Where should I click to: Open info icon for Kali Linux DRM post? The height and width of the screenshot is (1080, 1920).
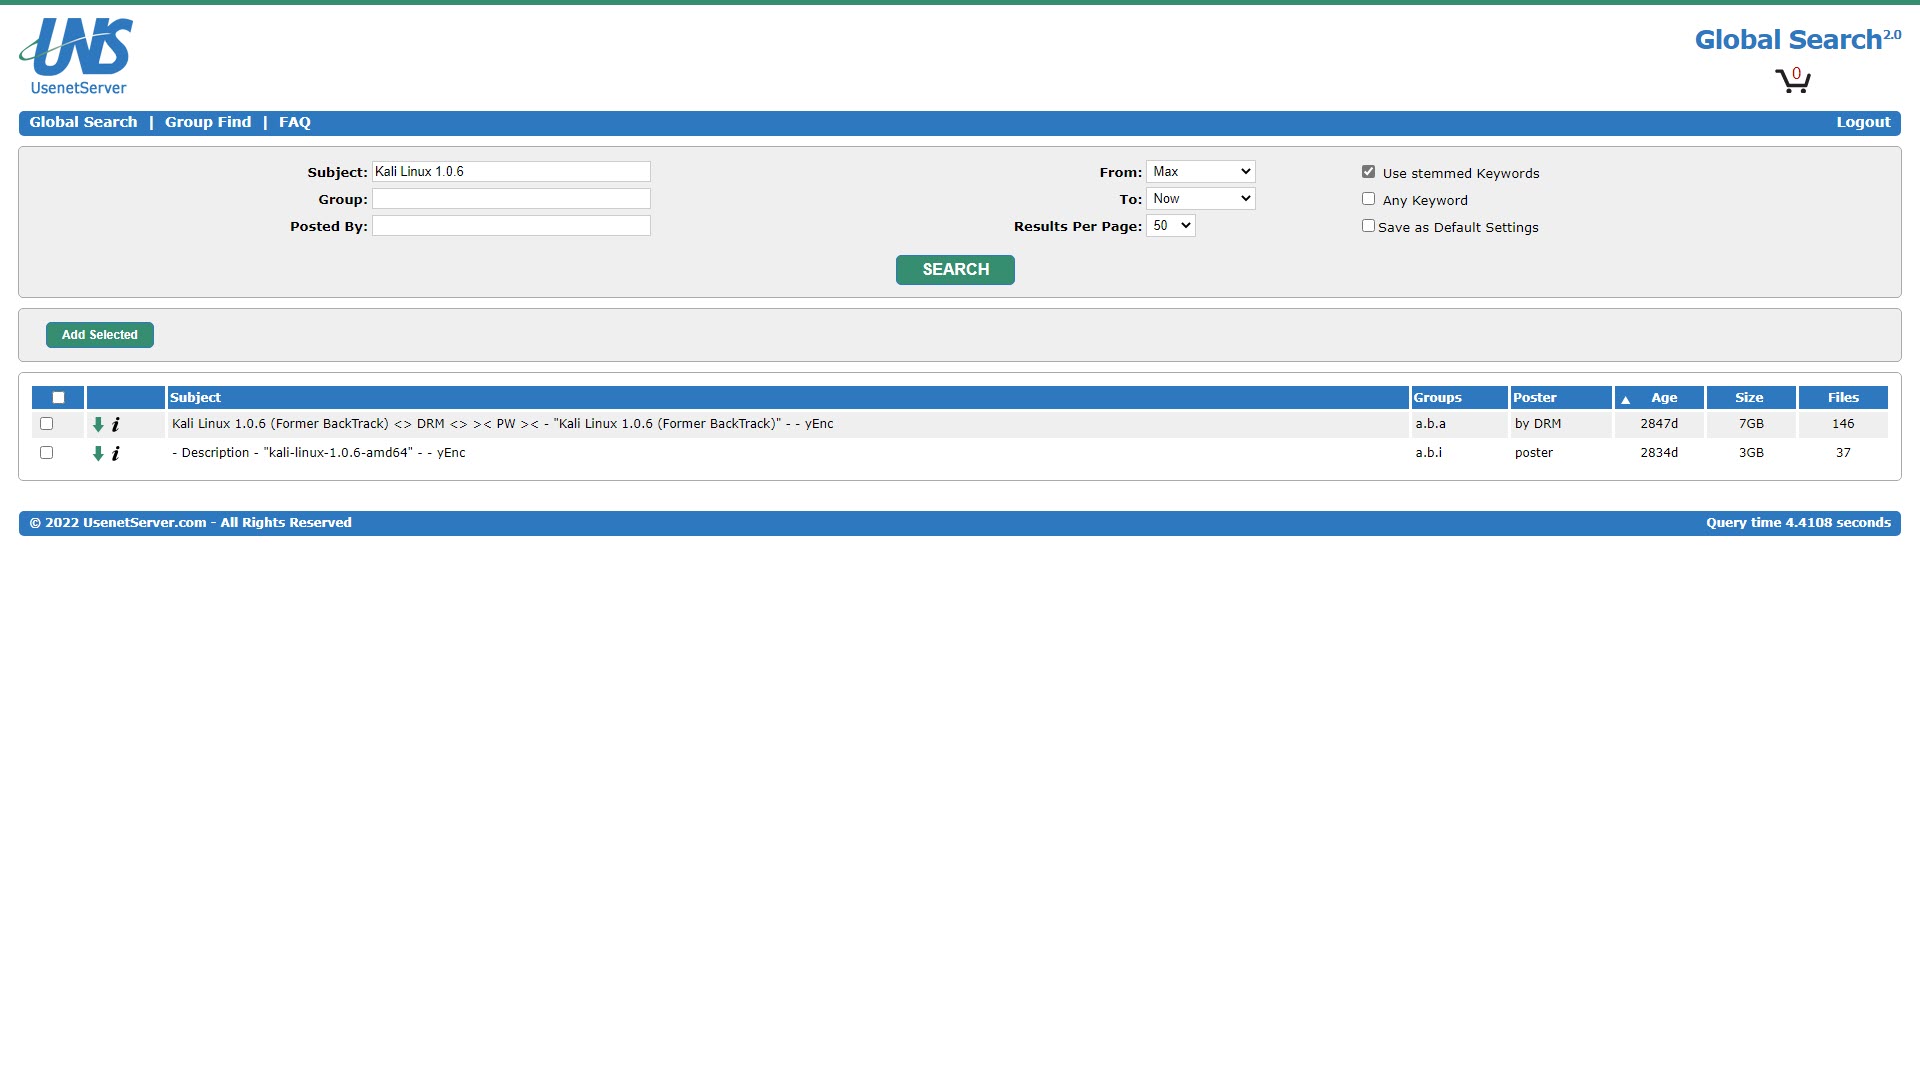click(x=116, y=425)
